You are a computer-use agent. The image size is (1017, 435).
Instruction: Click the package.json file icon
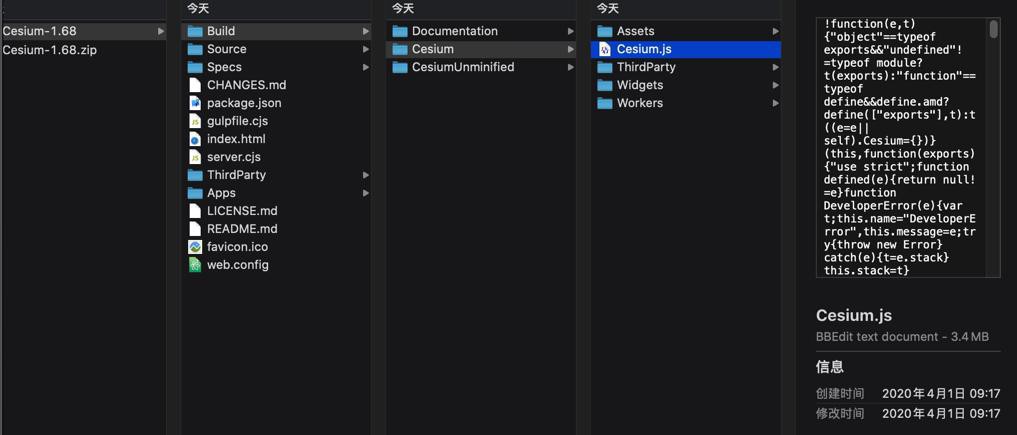195,103
